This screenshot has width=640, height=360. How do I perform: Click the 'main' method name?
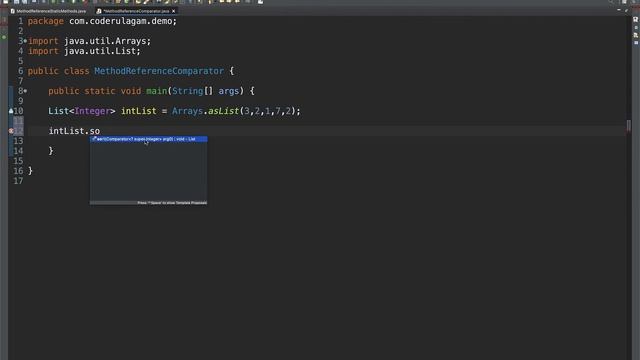click(157, 91)
